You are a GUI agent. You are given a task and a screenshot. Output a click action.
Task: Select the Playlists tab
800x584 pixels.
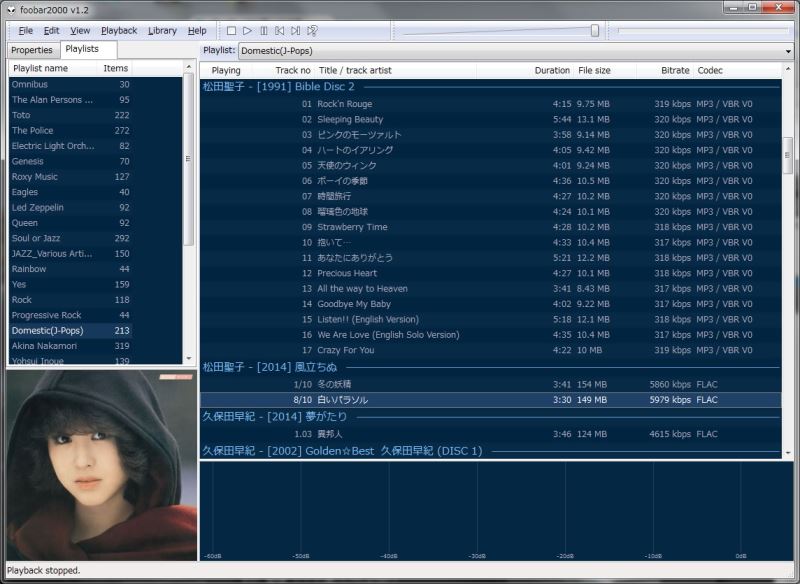pos(88,49)
